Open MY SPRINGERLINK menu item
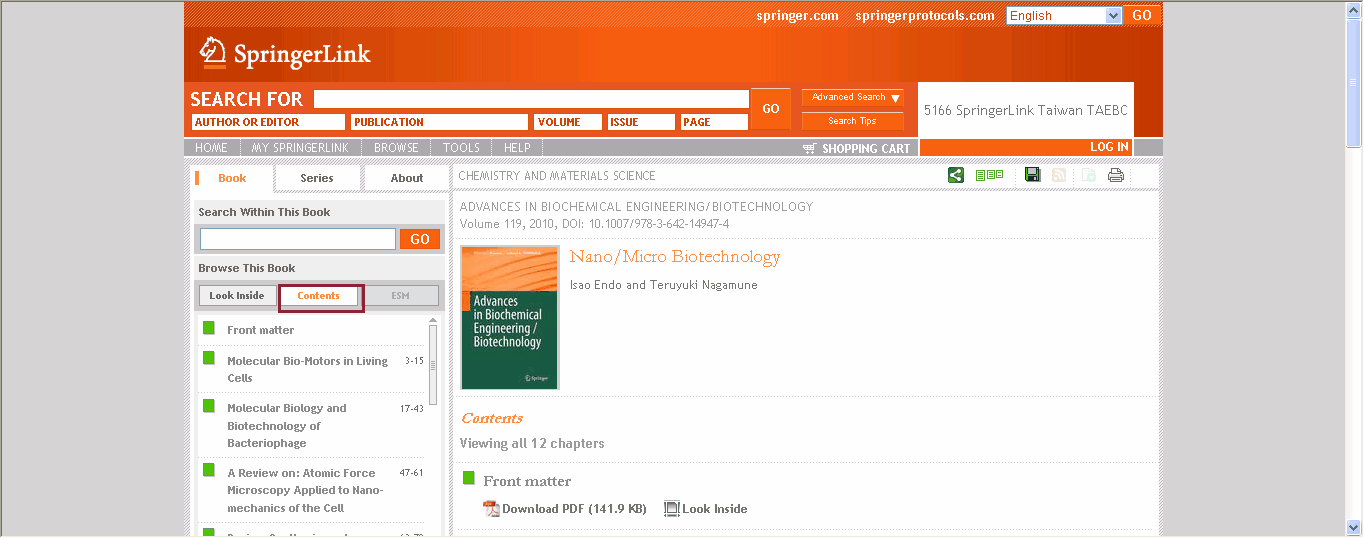Image resolution: width=1364 pixels, height=538 pixels. coord(300,148)
